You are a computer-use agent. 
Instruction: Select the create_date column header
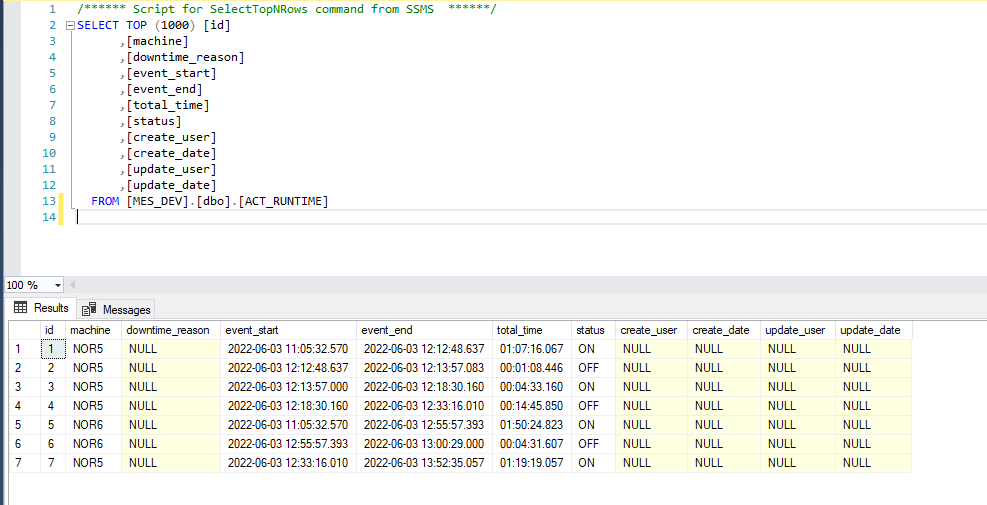click(x=724, y=330)
